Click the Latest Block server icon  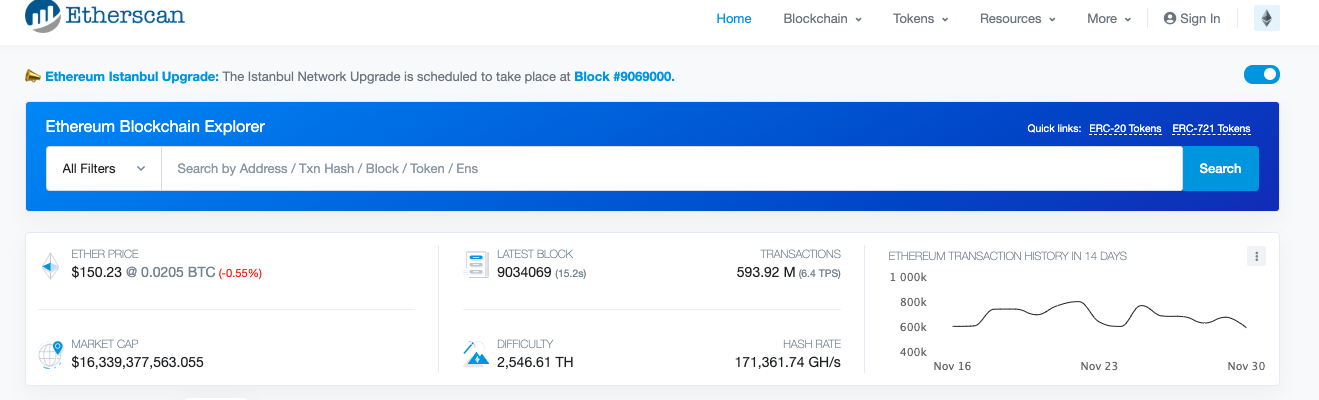pos(475,265)
